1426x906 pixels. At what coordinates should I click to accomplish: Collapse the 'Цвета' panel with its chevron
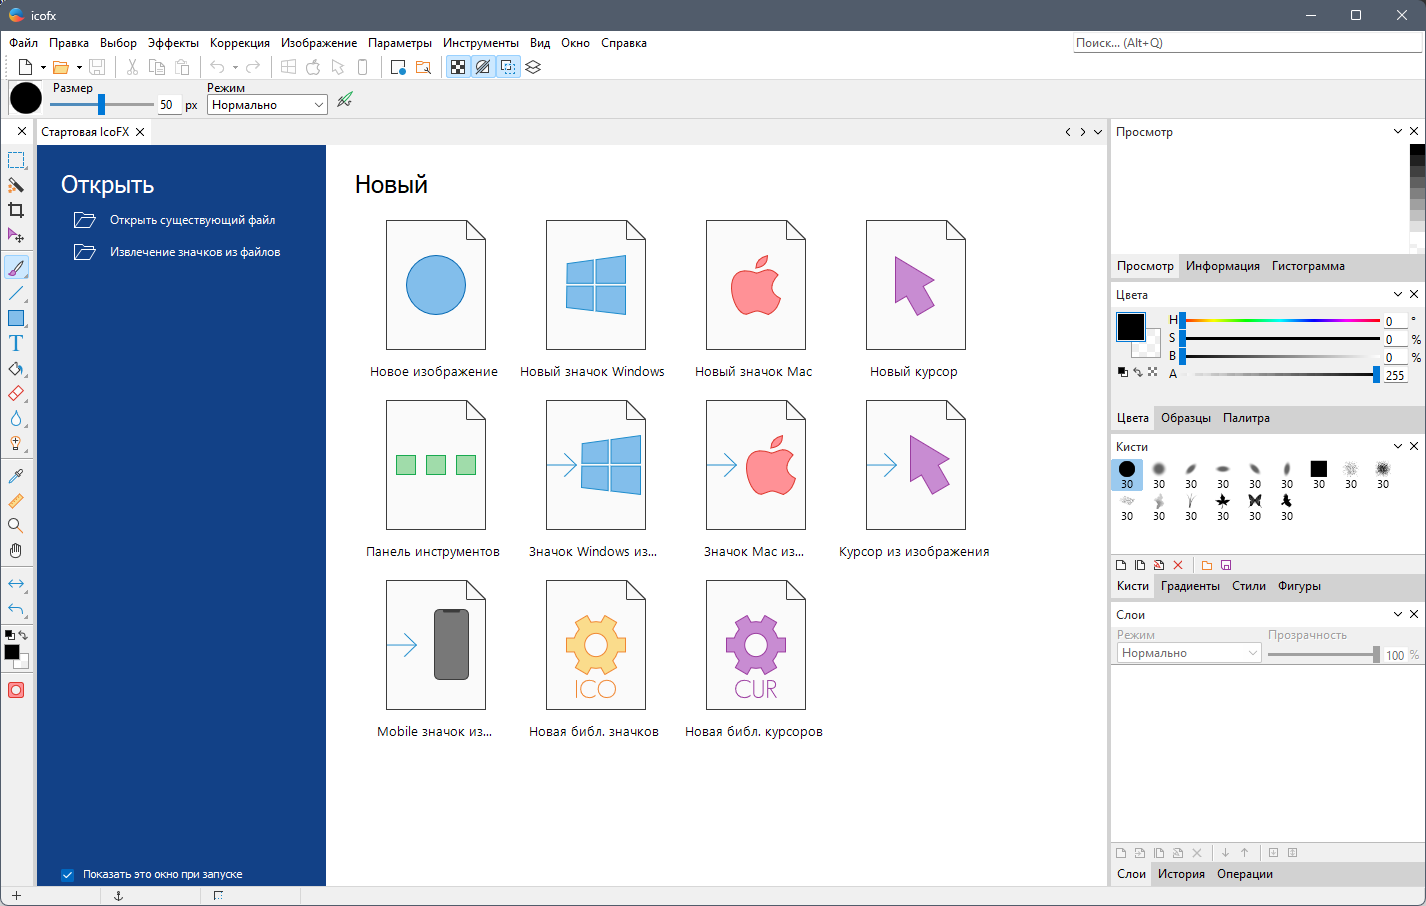1397,294
